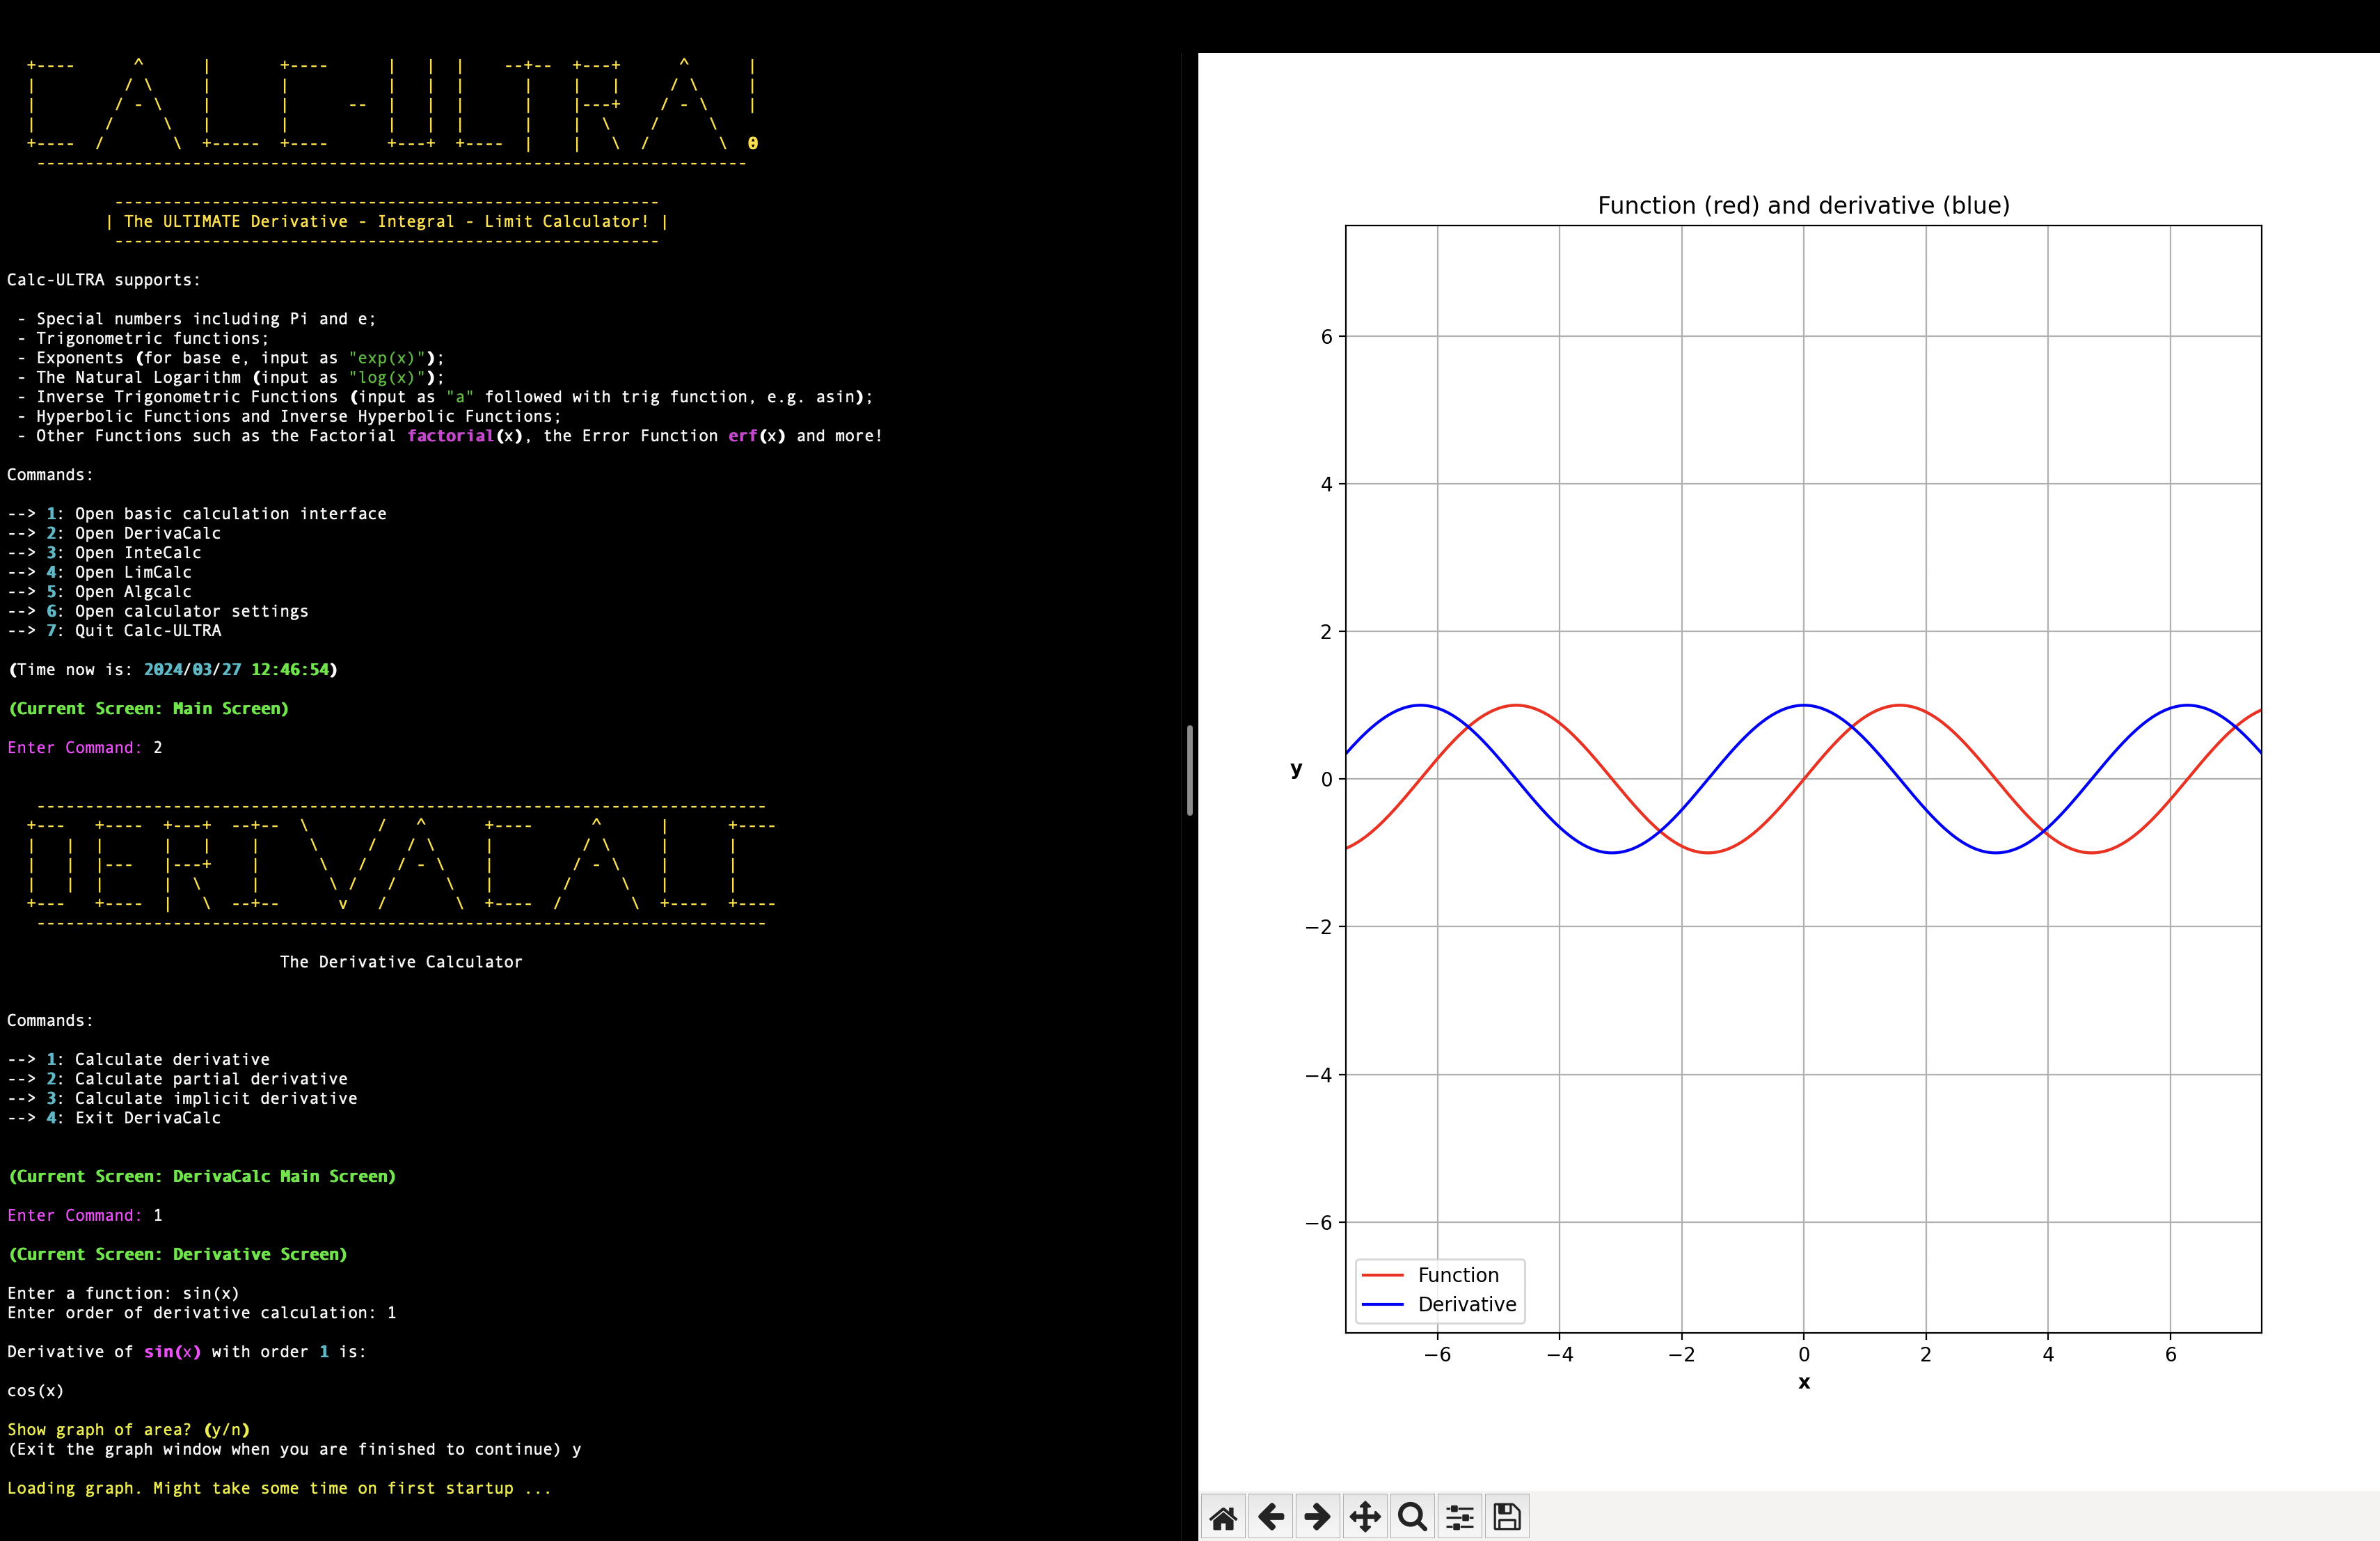Click 'Calc-ULTRA supports:' heading
Screen dimensions: 2380x1541
pos(104,280)
